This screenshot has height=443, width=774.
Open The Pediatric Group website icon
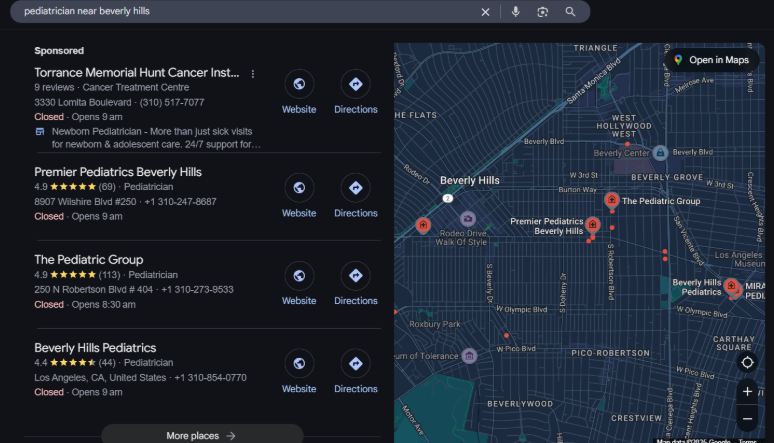299,276
